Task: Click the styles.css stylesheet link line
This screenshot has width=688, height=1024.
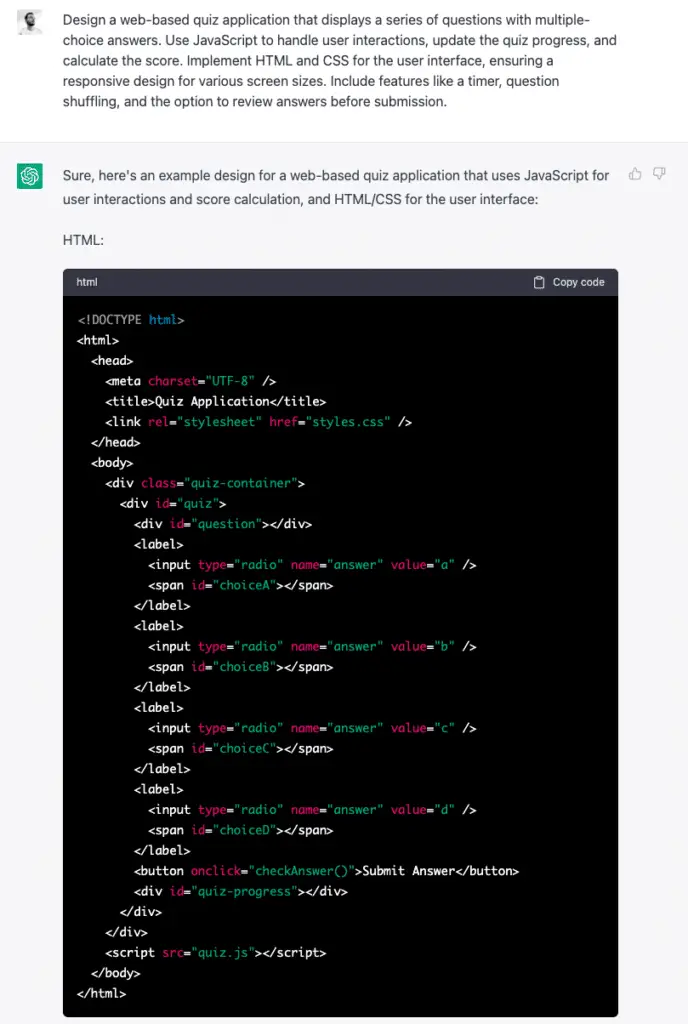Action: [258, 422]
